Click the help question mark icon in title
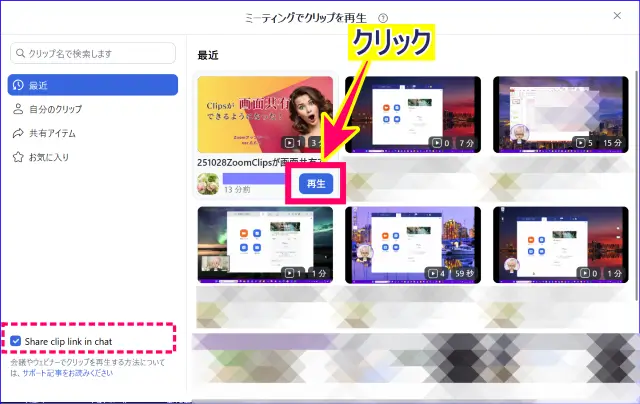This screenshot has height=404, width=640. coord(383,18)
